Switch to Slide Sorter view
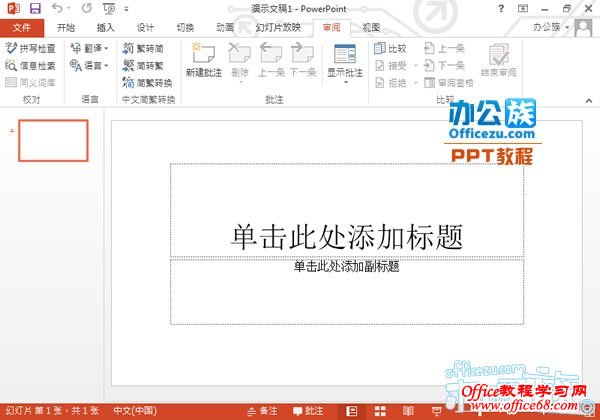 tap(380, 411)
